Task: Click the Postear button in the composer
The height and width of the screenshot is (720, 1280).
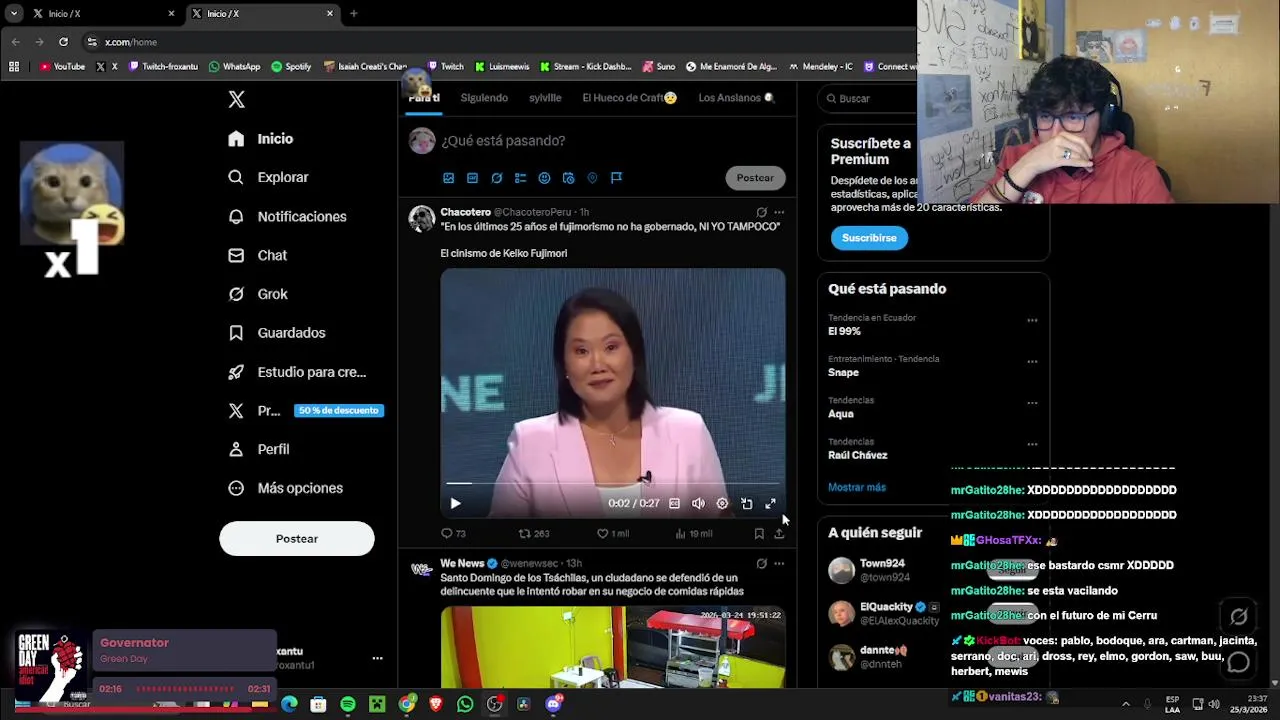Action: click(755, 178)
